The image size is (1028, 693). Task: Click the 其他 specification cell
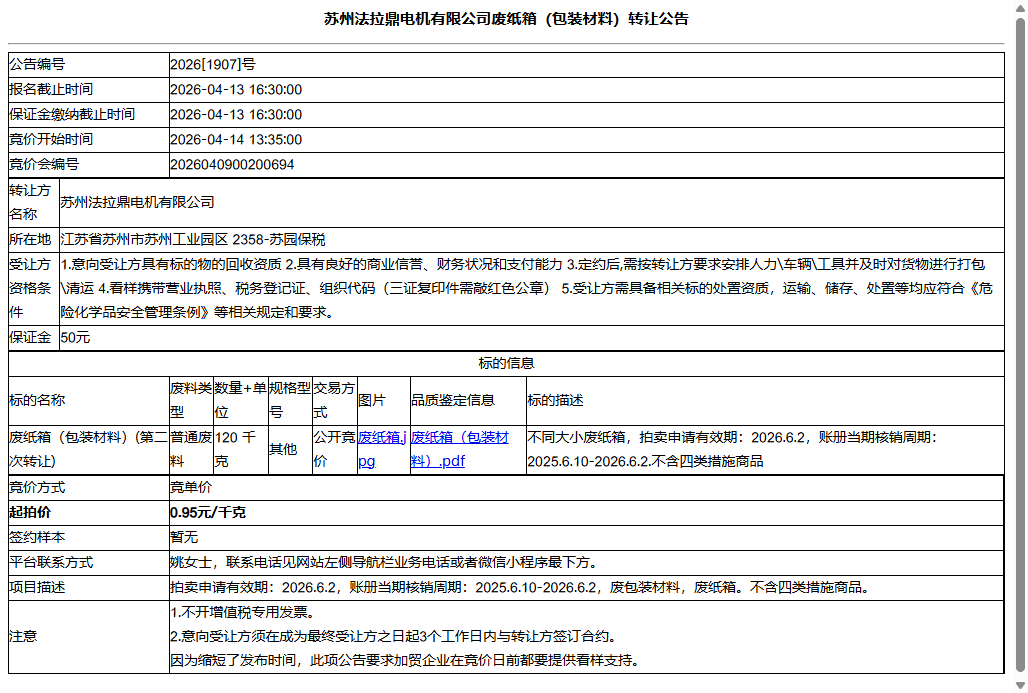tap(290, 449)
